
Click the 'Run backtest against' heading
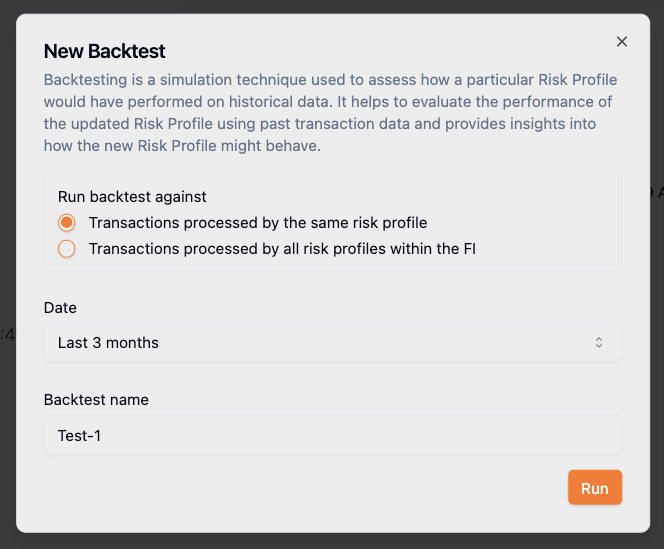coord(132,197)
